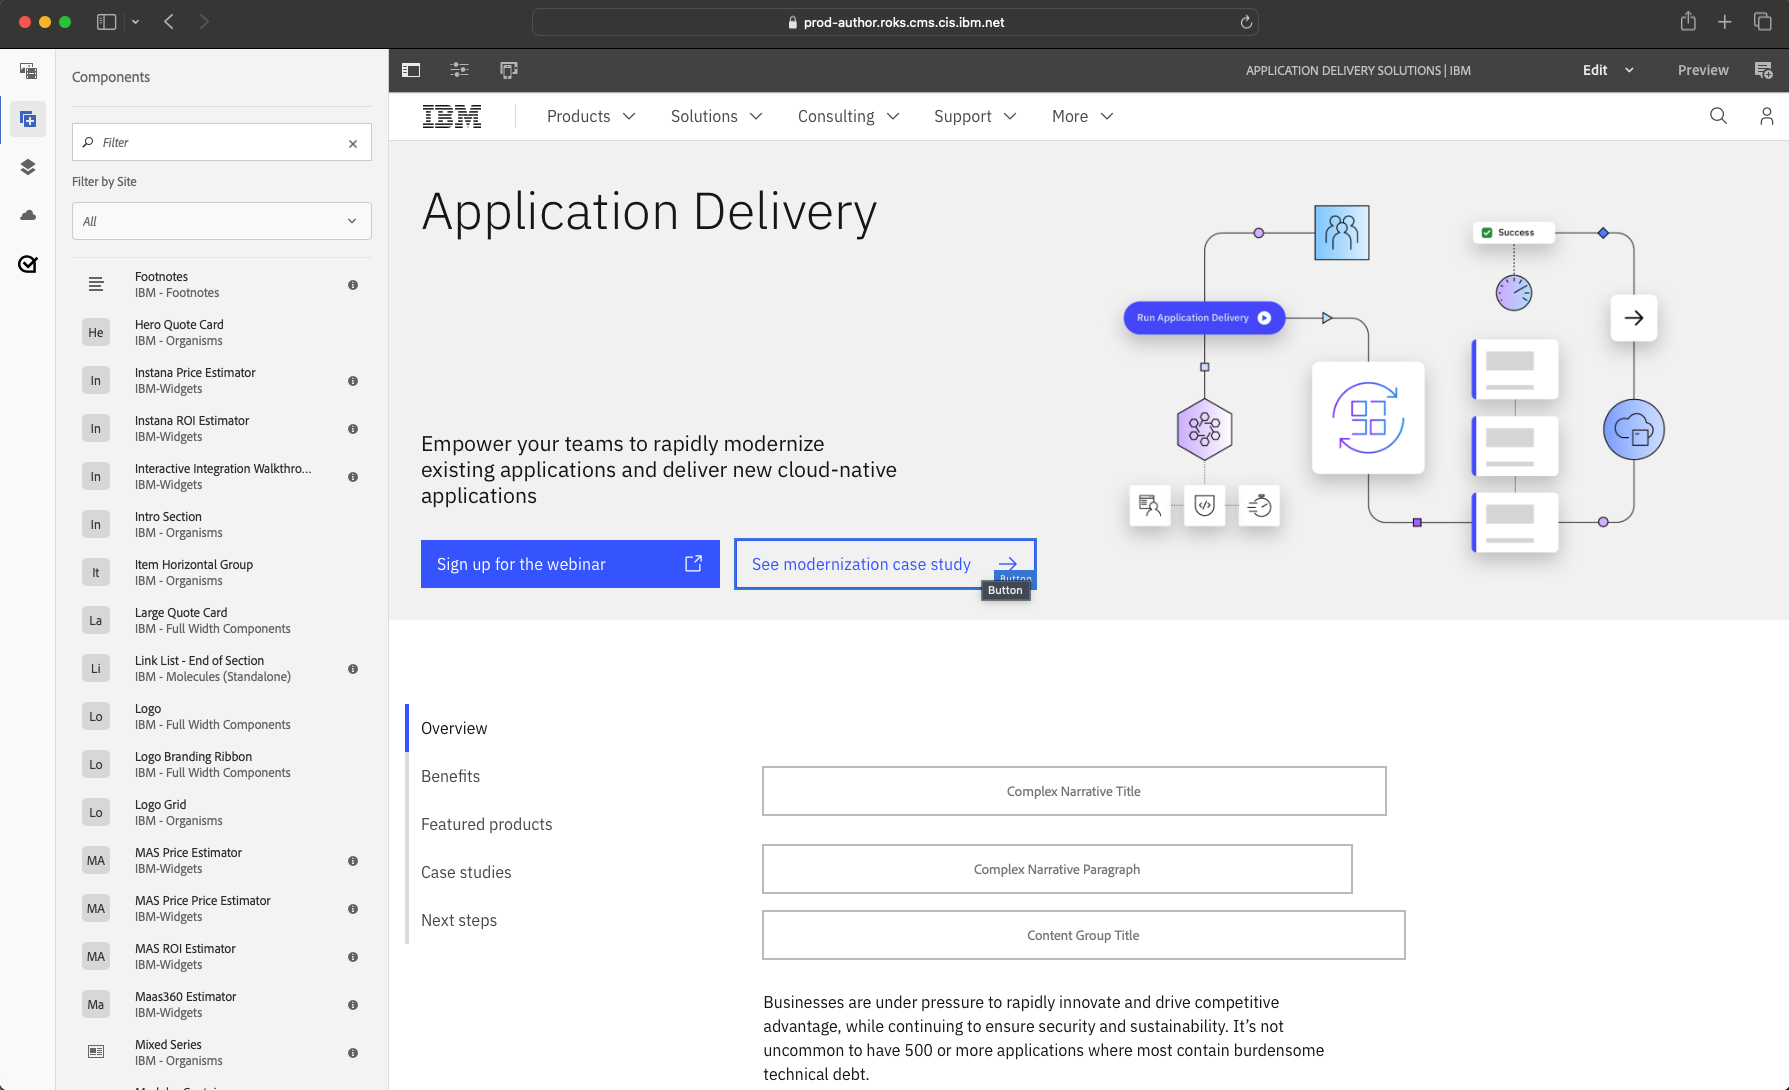The image size is (1789, 1090).
Task: Open Safari sidebar options chevron
Action: coord(135,22)
